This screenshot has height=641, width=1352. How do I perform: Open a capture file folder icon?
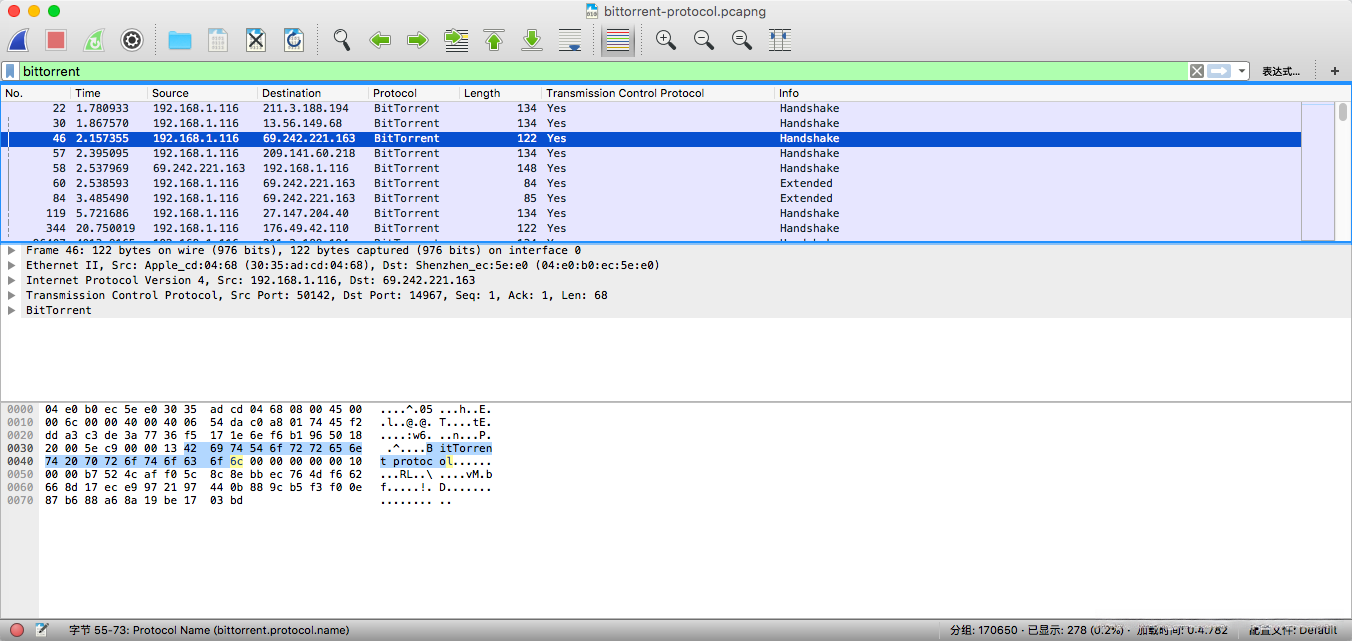[180, 40]
